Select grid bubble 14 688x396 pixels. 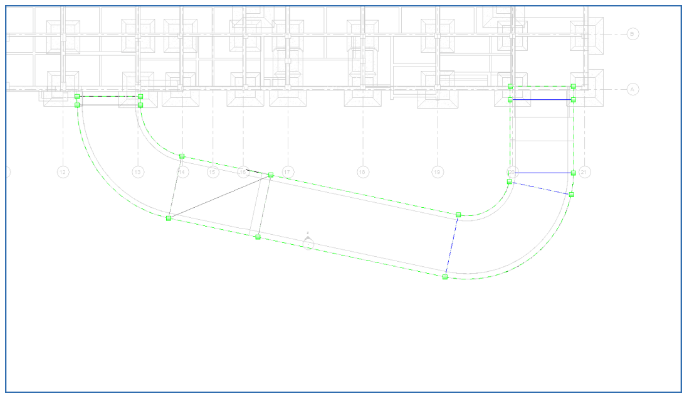(183, 172)
